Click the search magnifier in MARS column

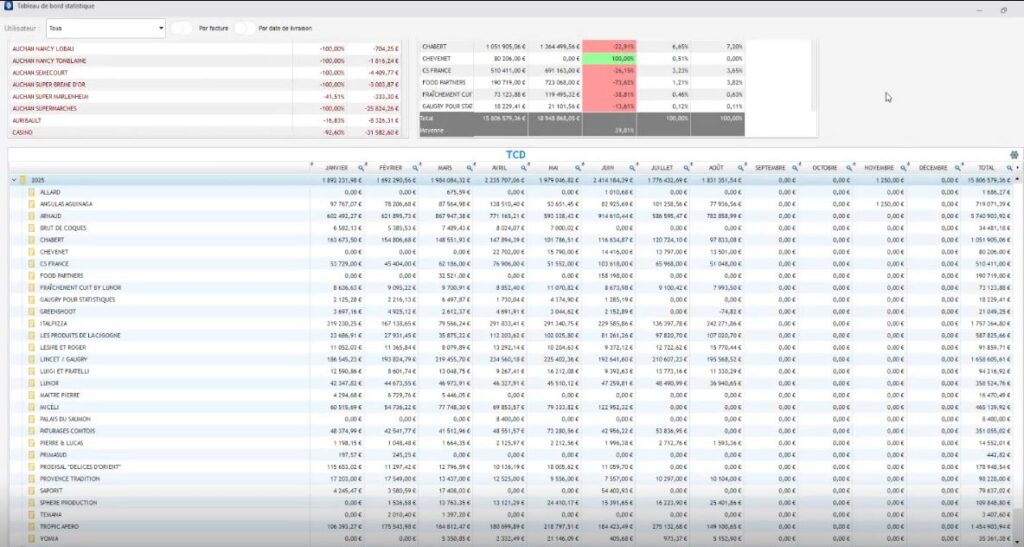(470, 168)
